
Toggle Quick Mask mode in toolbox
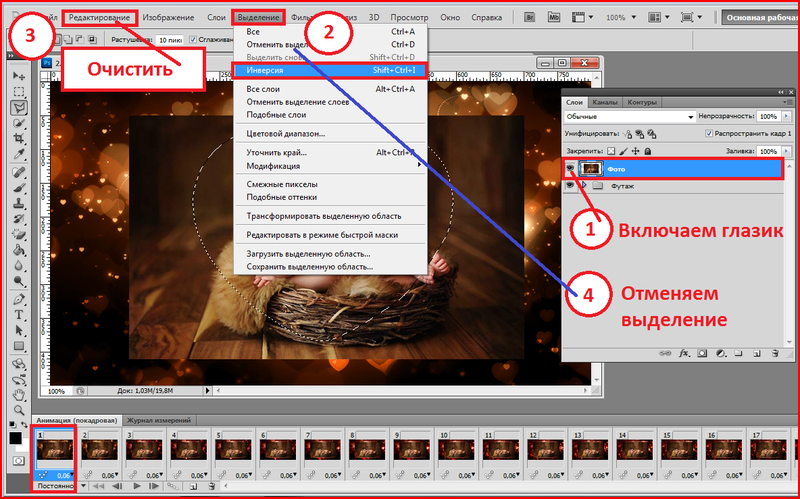[x=18, y=460]
